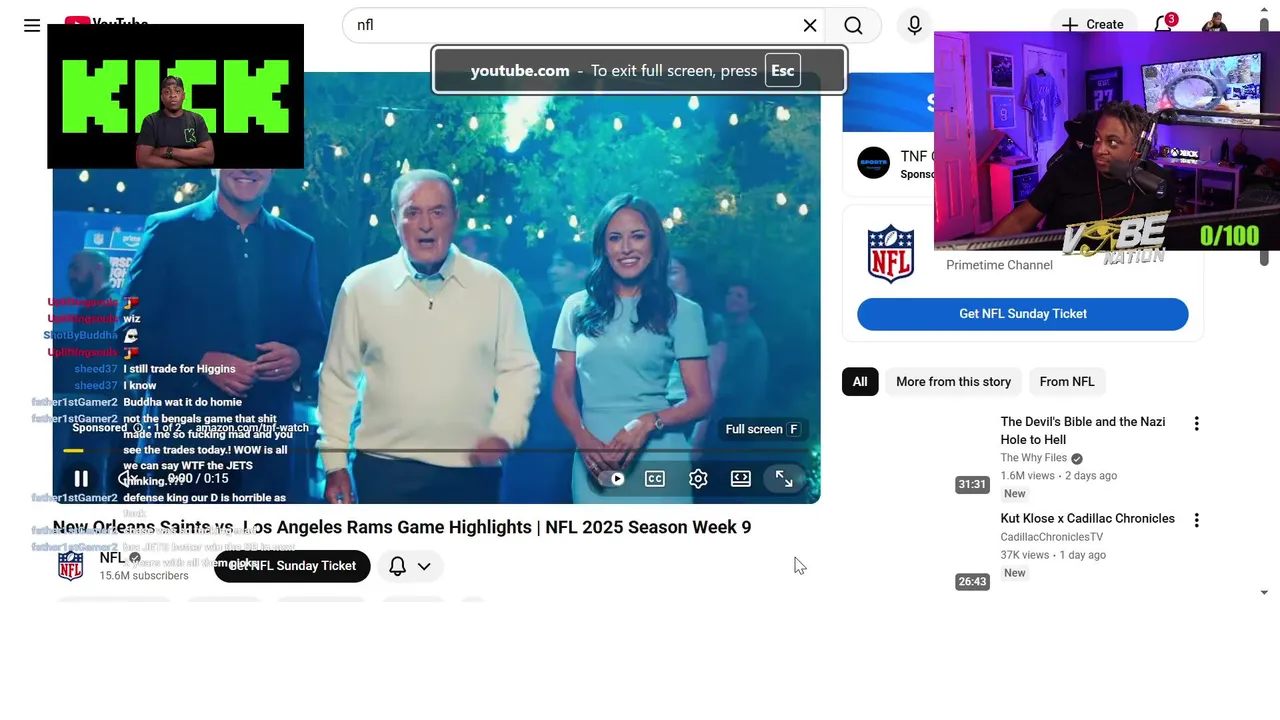1280x720 pixels.
Task: Open The Why Files channel
Action: tap(1033, 458)
